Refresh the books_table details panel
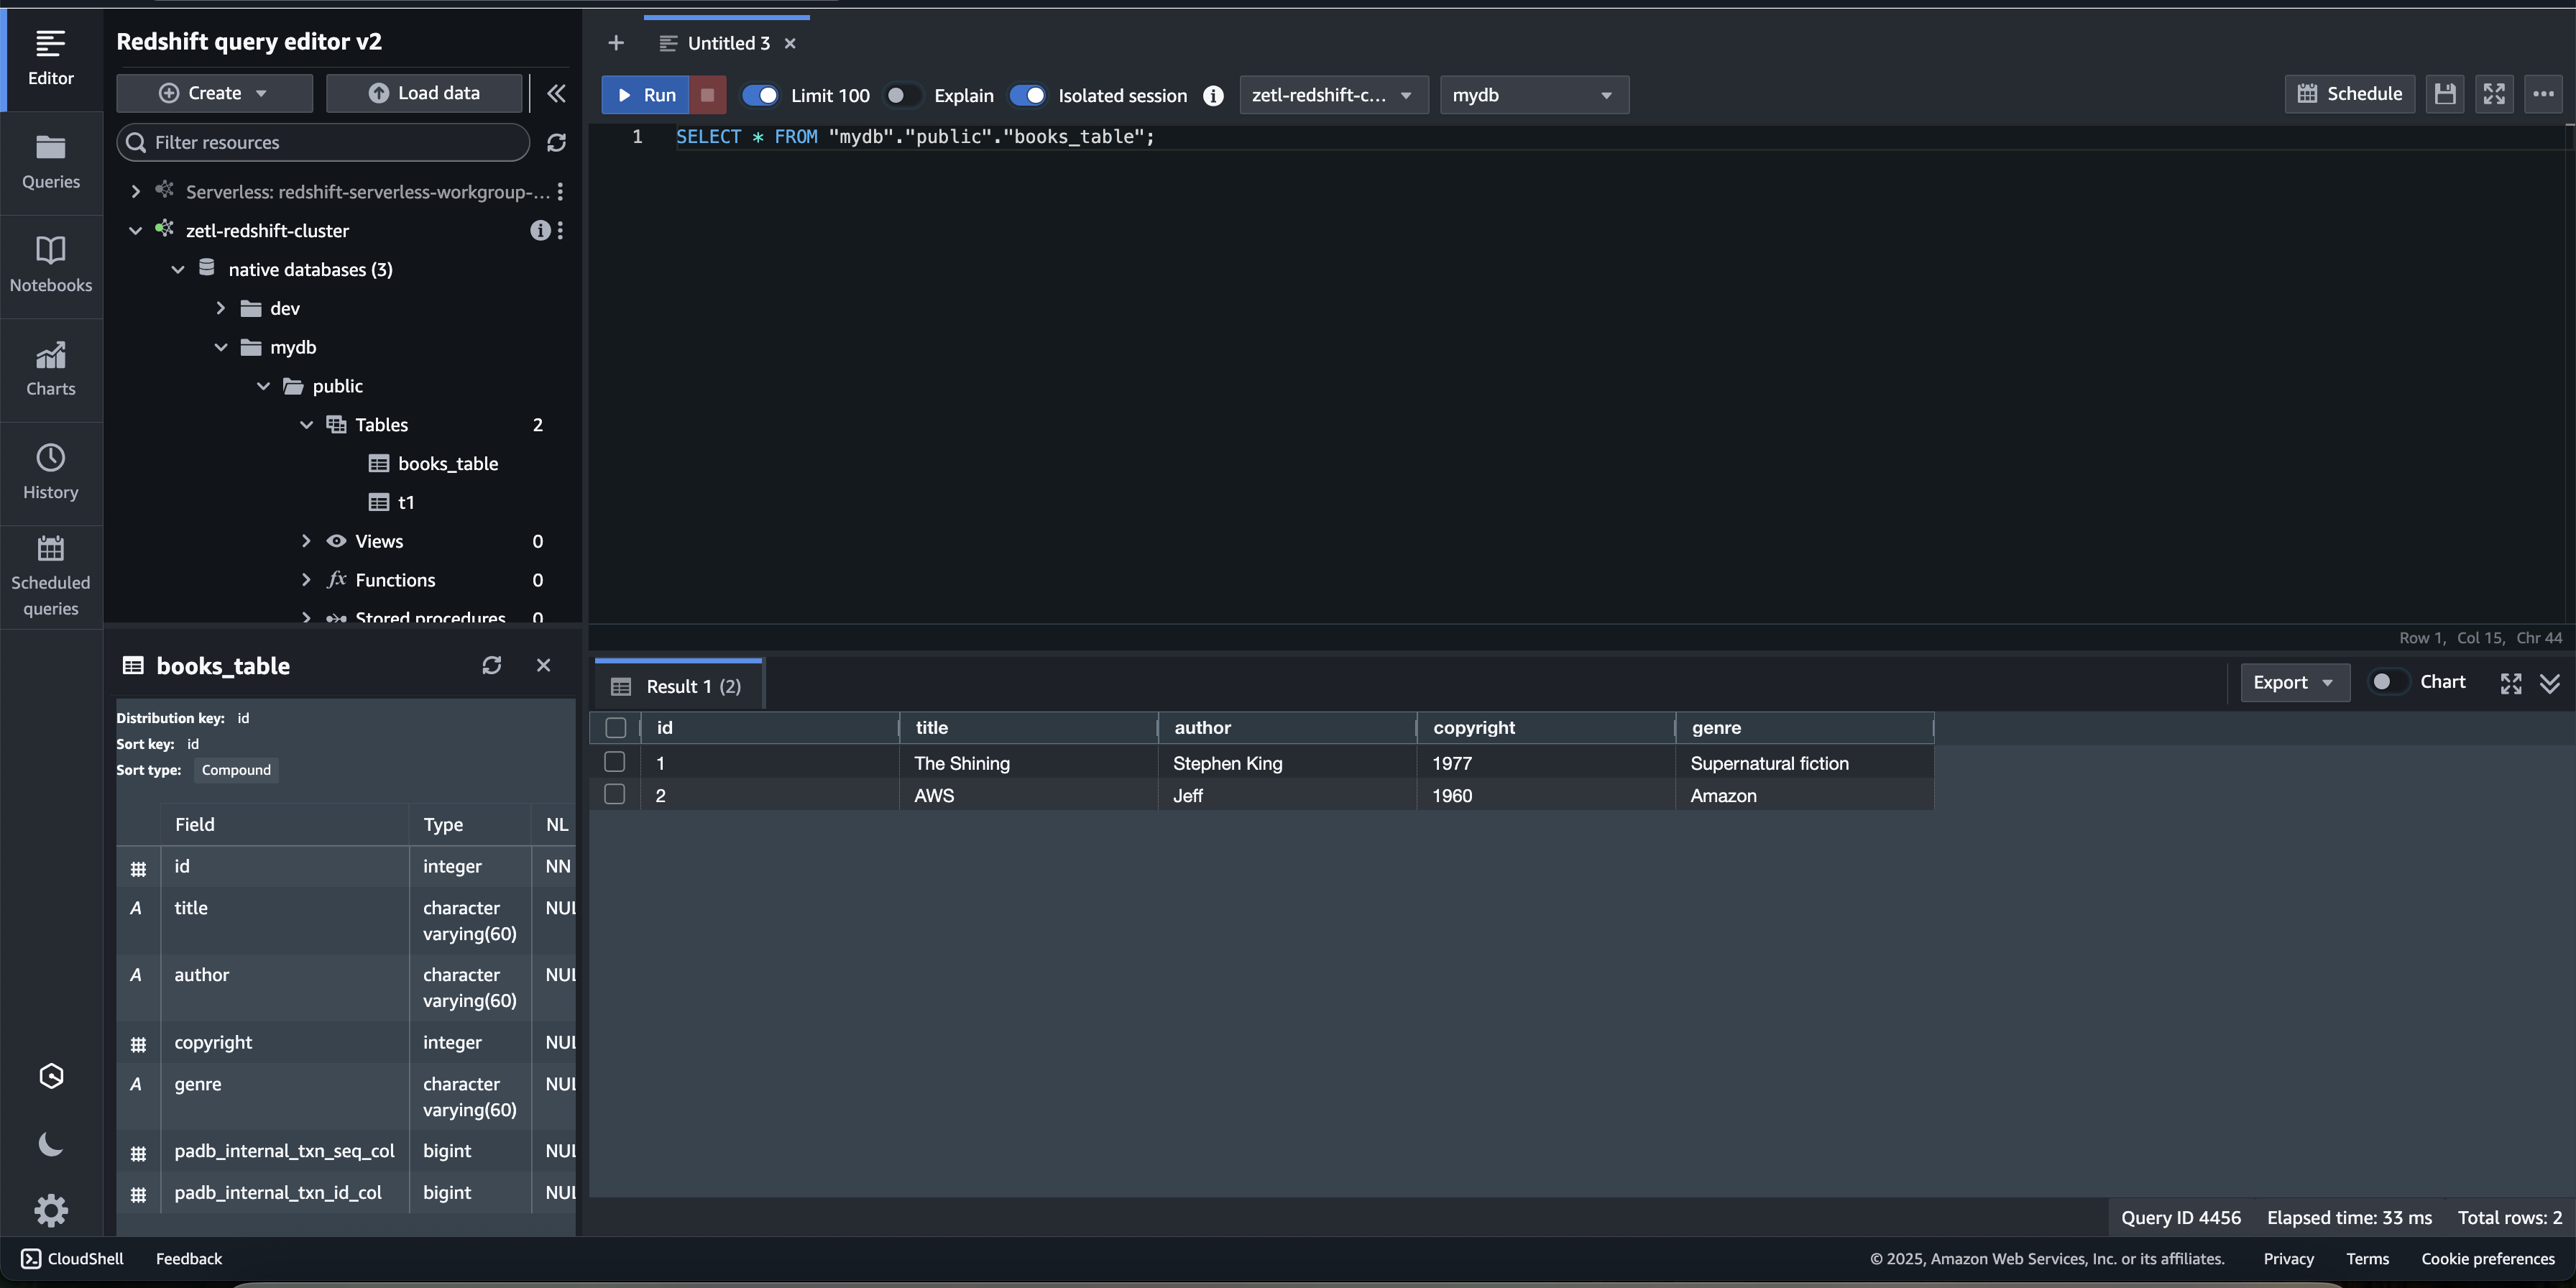The image size is (2576, 1288). 491,666
